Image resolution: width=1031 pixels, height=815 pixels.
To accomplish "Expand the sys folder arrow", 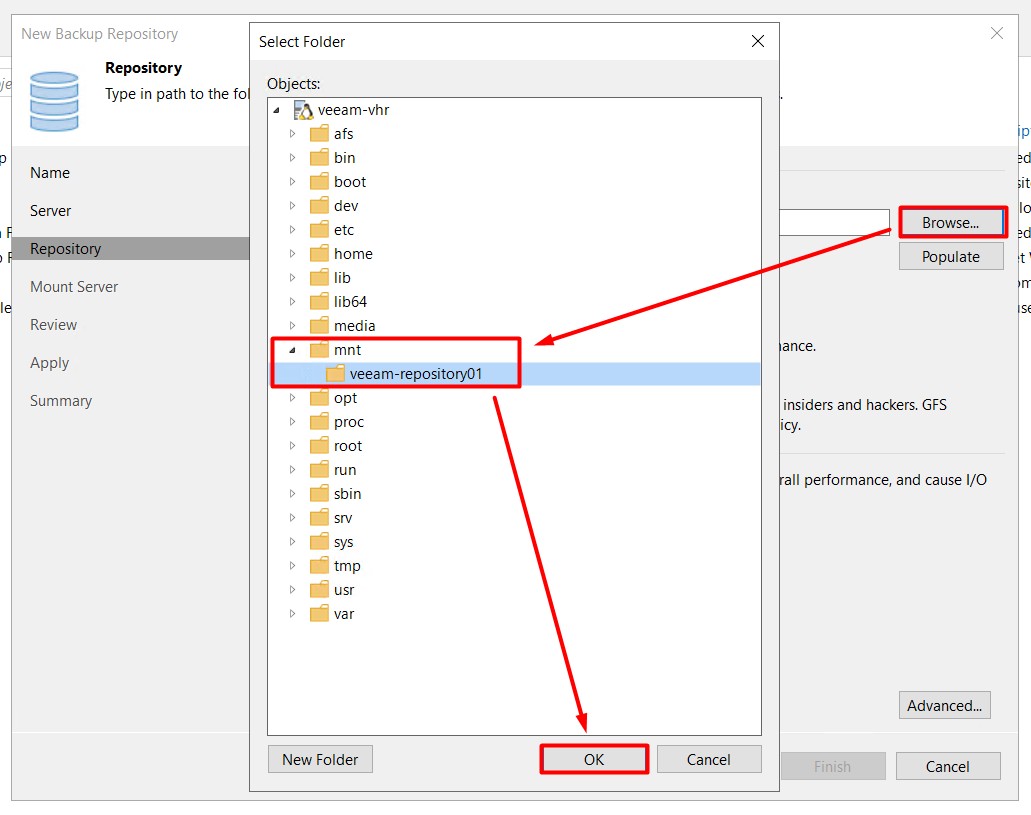I will click(x=293, y=542).
